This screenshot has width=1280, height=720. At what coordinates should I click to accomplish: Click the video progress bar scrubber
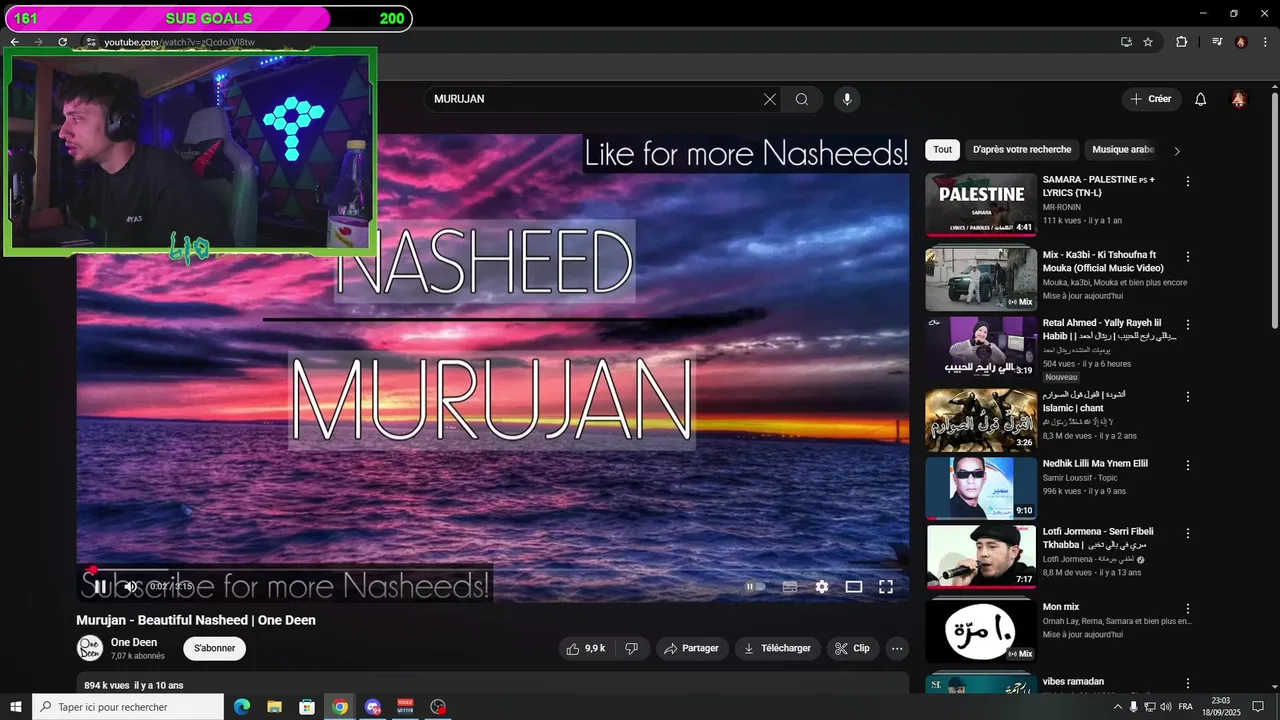click(92, 570)
